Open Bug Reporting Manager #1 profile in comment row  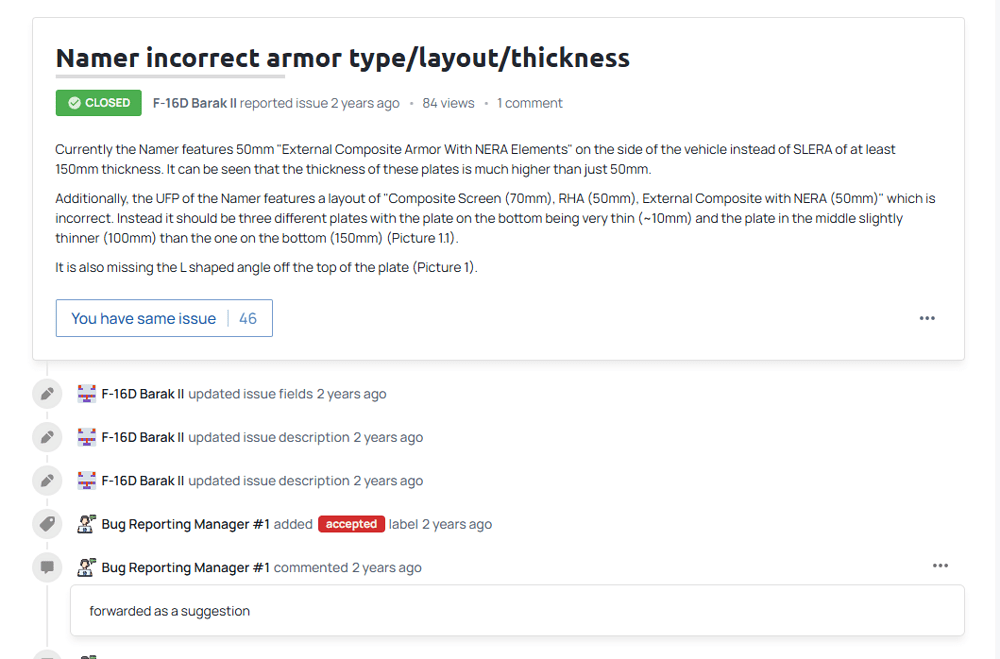[x=185, y=567]
